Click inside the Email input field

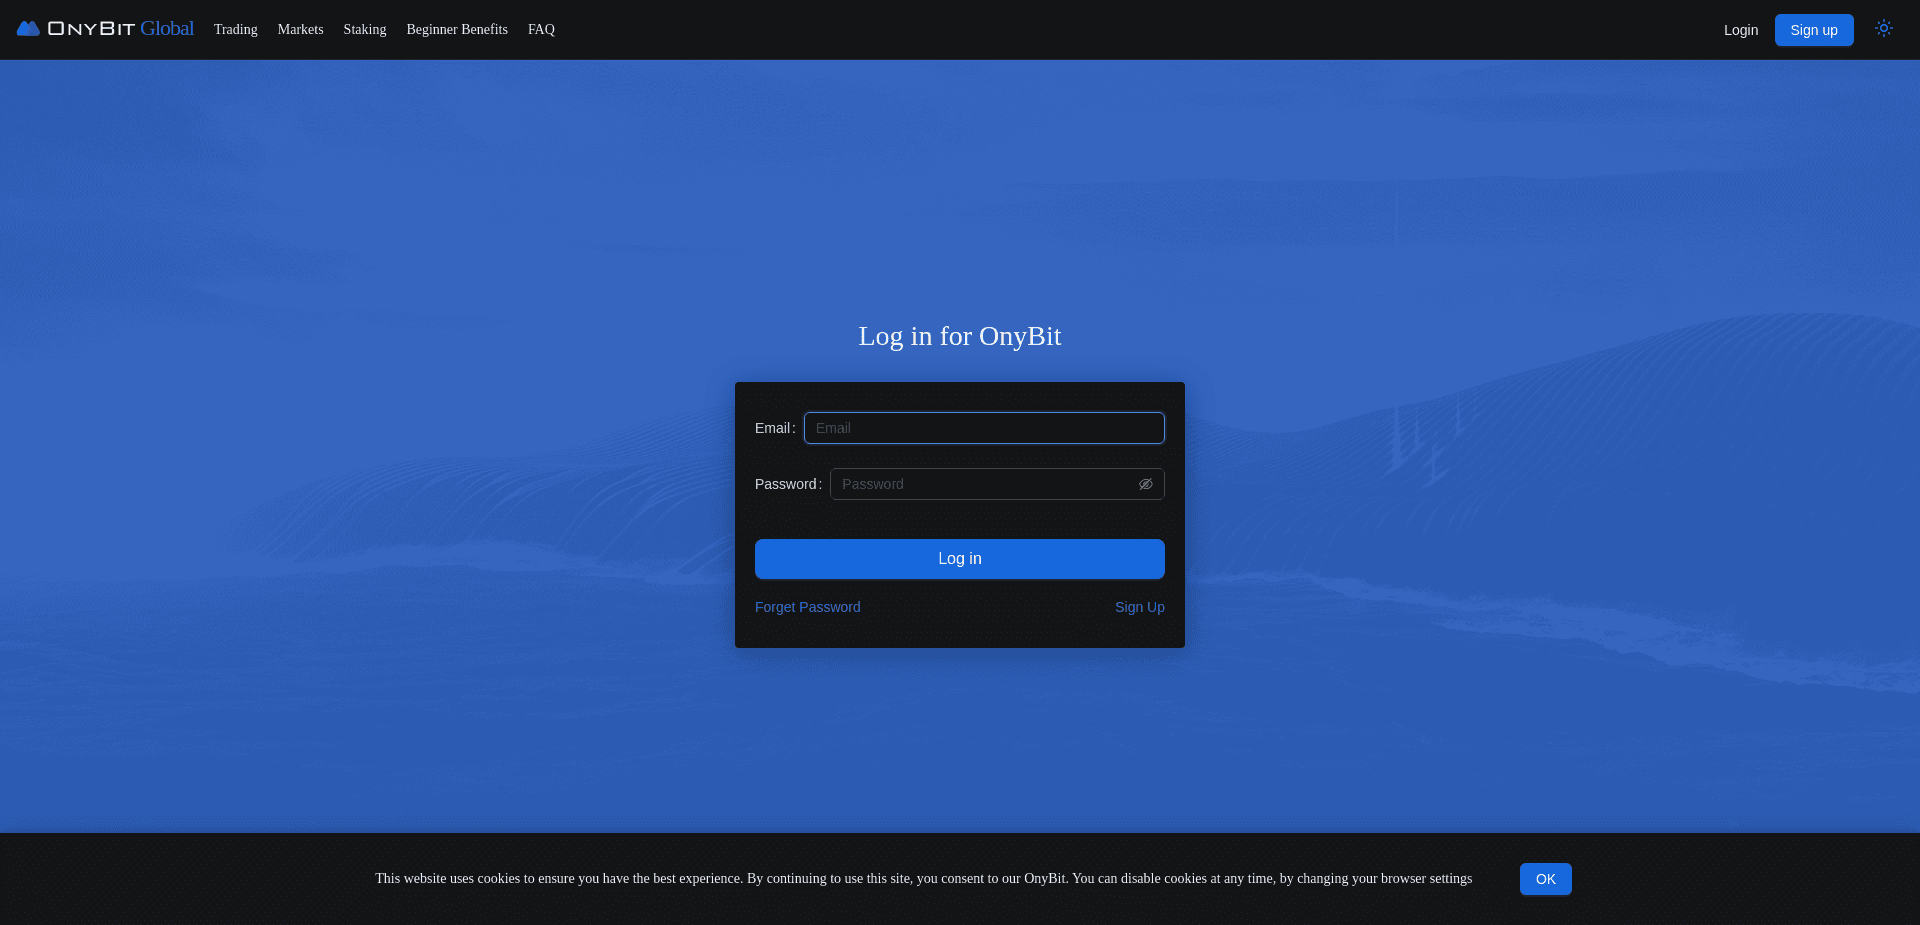983,428
